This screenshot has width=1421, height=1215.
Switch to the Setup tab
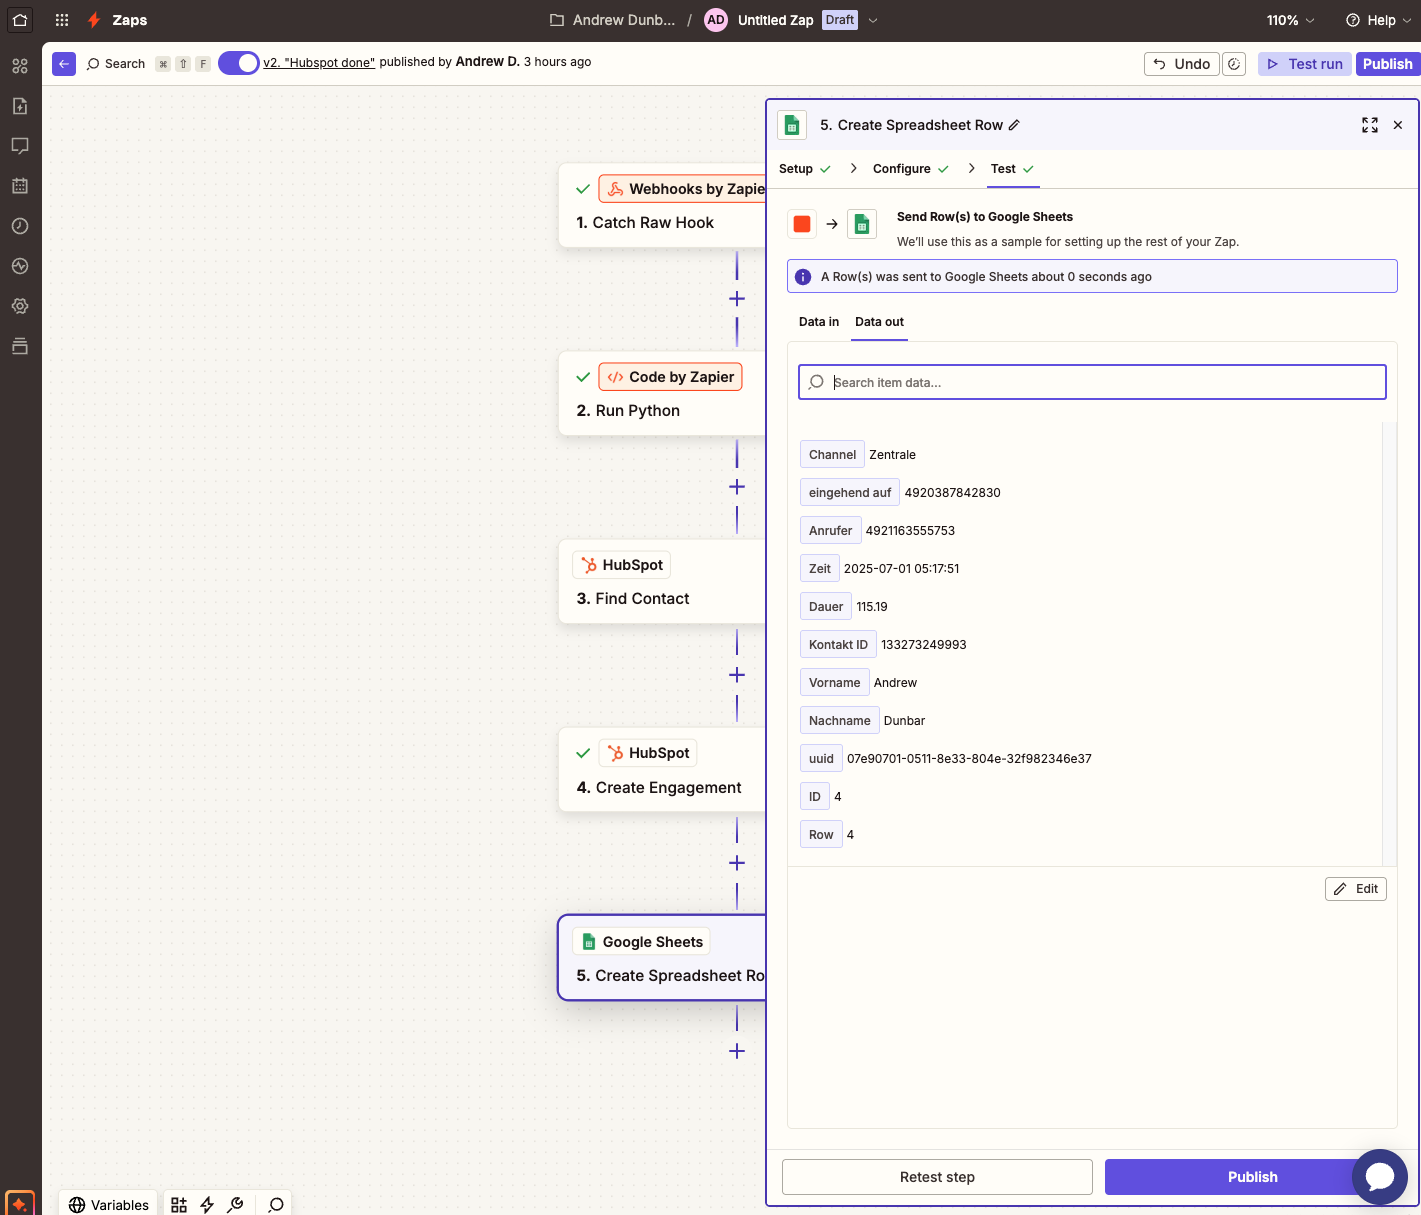pyautogui.click(x=805, y=169)
